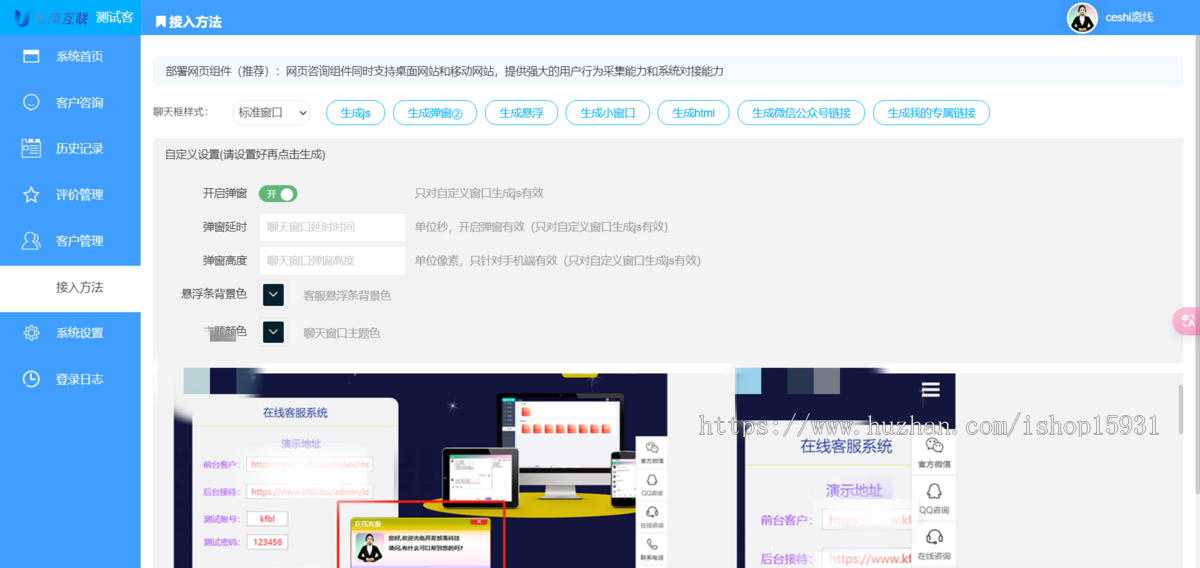Click the 聊天窗口主题色 hint text
The height and width of the screenshot is (568, 1200).
342,333
